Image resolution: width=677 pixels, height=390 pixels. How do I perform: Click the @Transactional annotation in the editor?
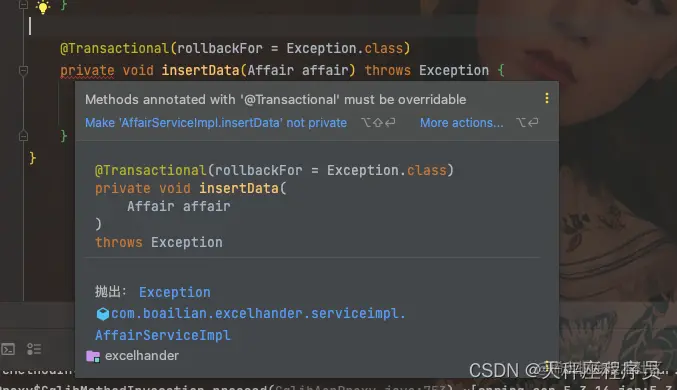coord(114,48)
